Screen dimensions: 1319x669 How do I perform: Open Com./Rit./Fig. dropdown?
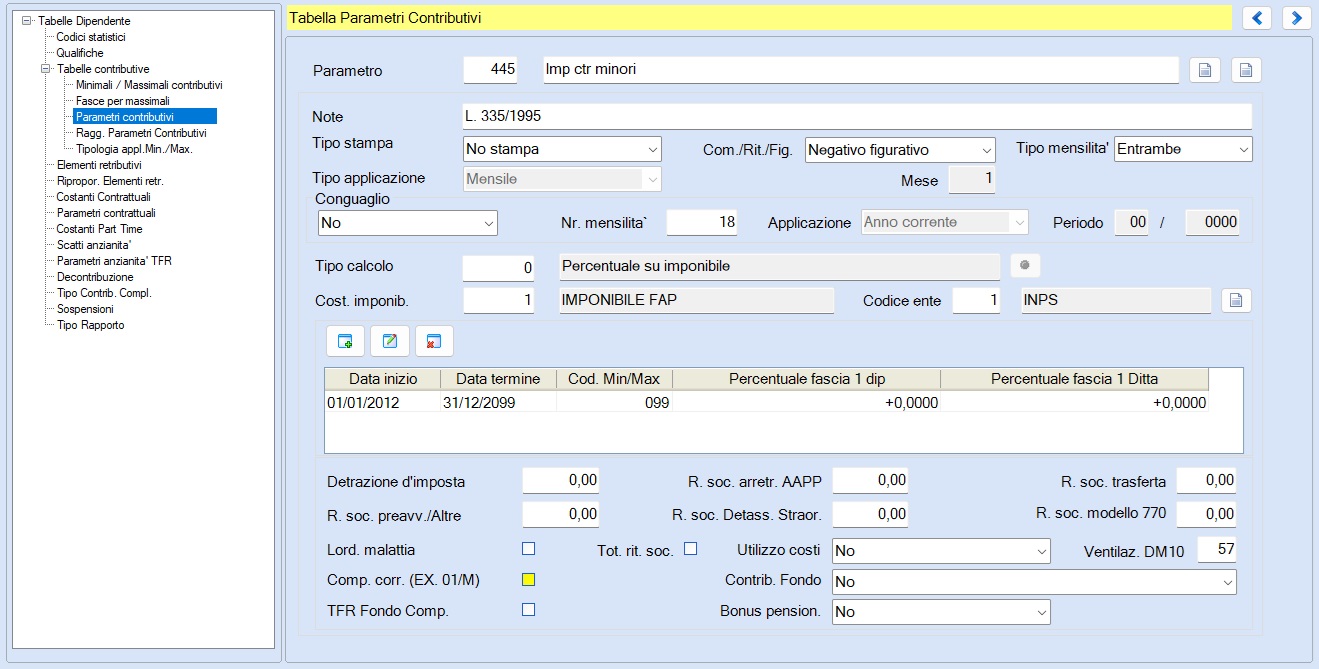point(900,150)
